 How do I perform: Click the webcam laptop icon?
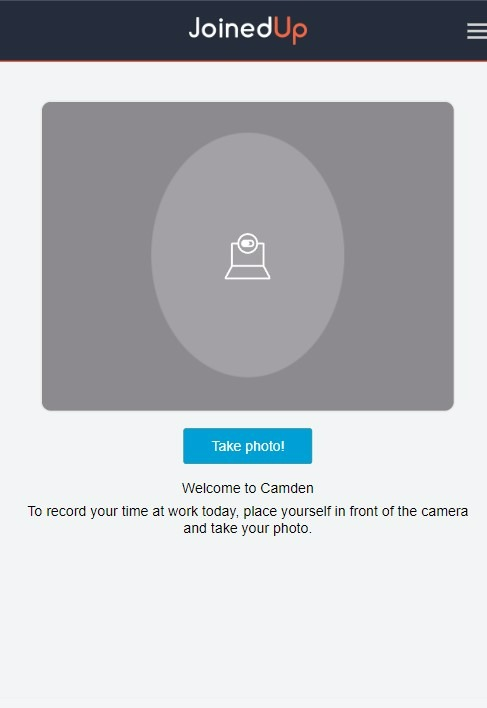coord(247,256)
